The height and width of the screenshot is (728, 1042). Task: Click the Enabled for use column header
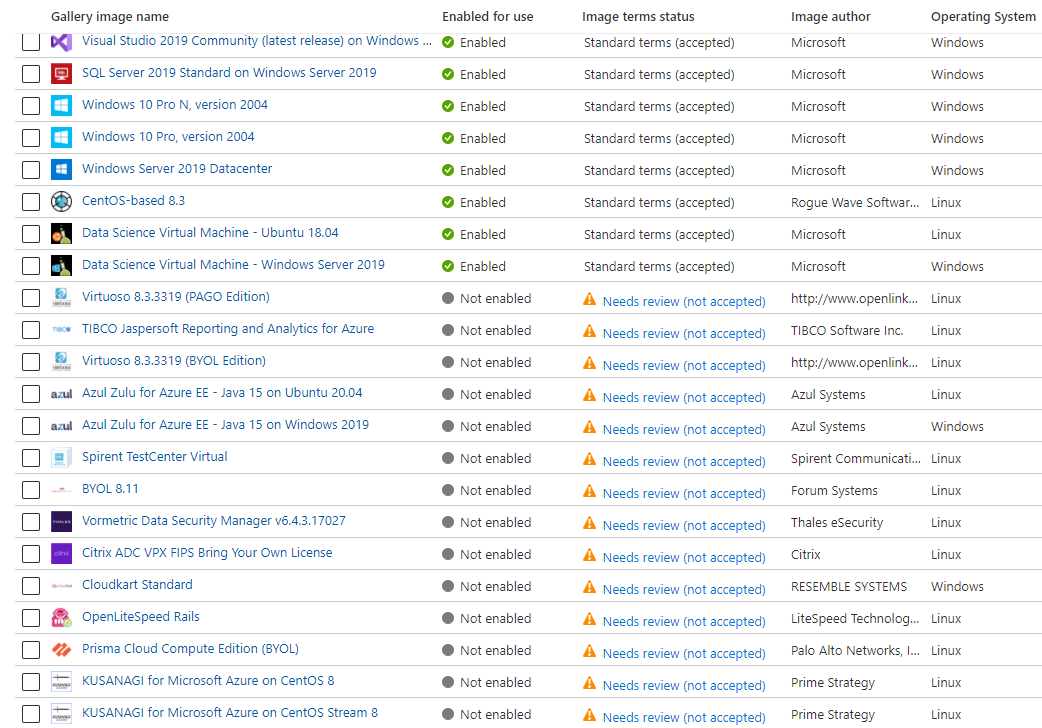(488, 16)
